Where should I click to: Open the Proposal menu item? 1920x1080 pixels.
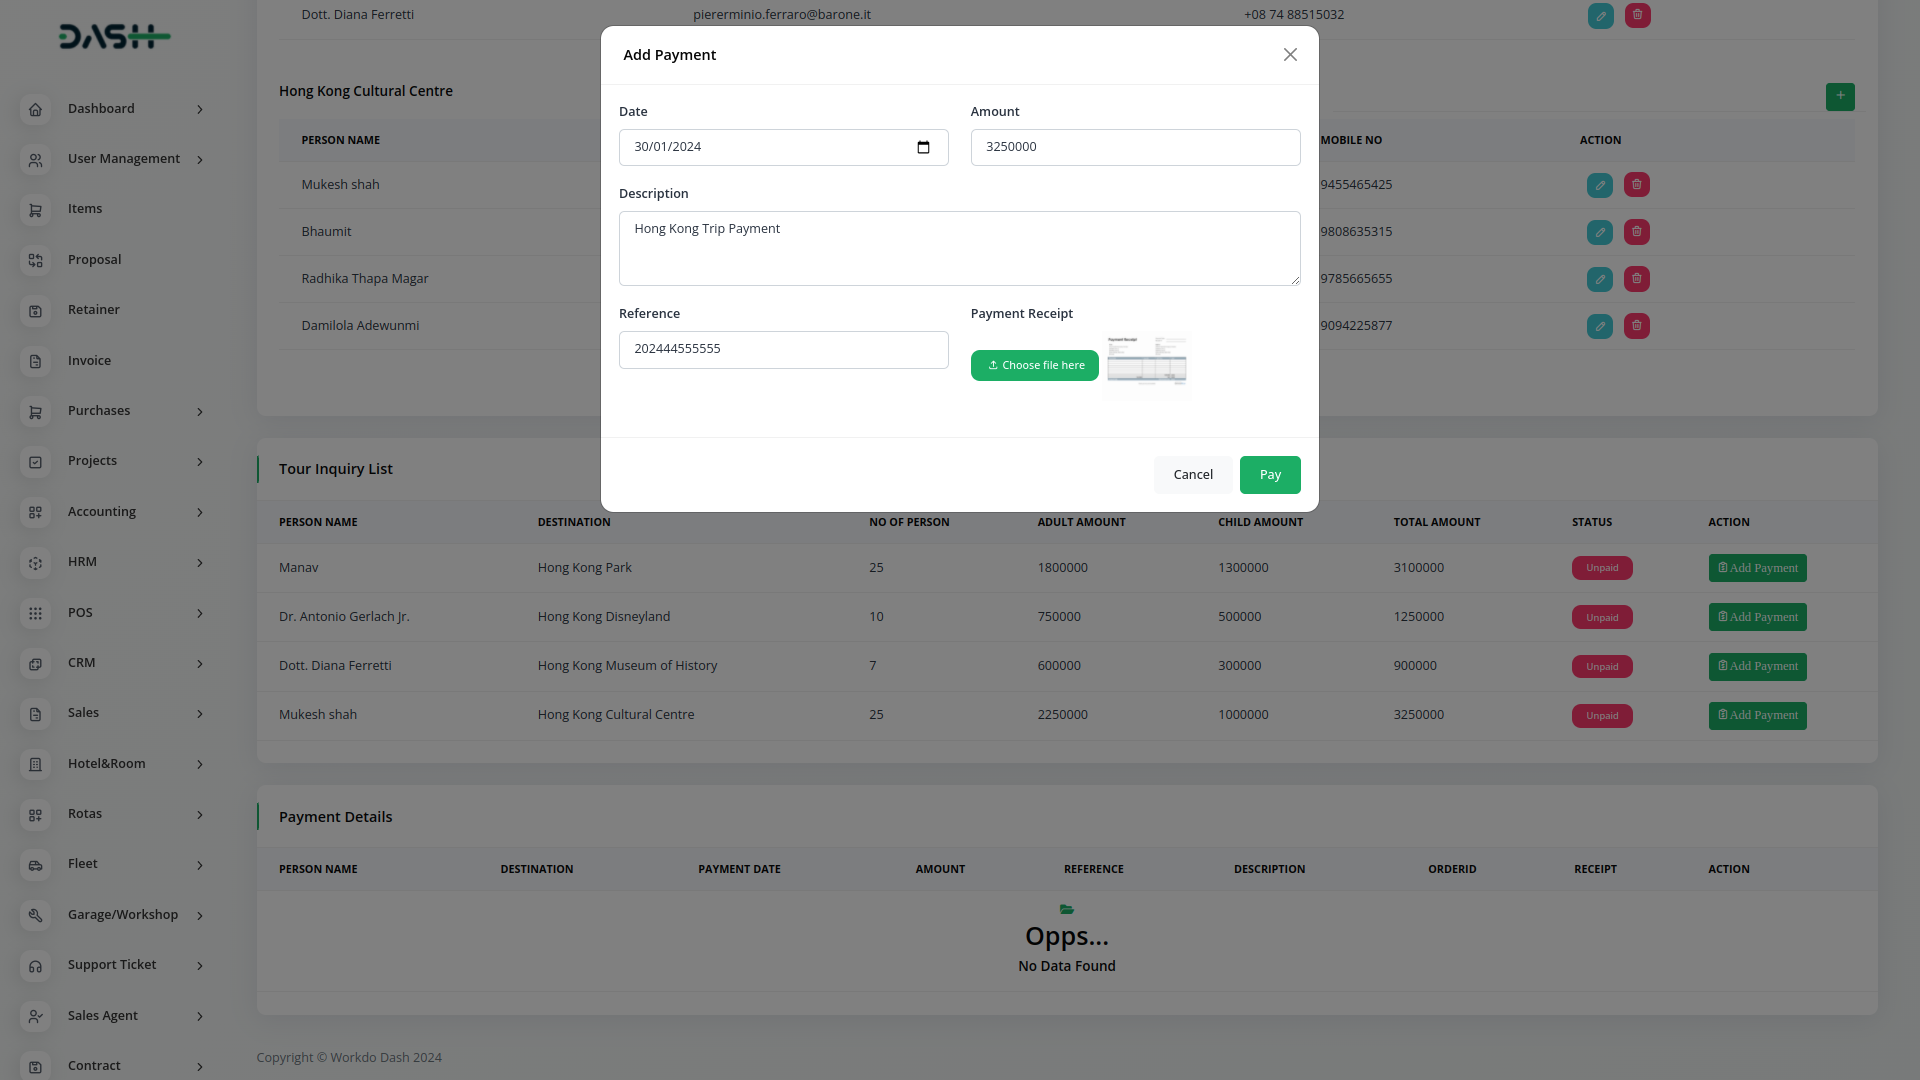pyautogui.click(x=94, y=260)
